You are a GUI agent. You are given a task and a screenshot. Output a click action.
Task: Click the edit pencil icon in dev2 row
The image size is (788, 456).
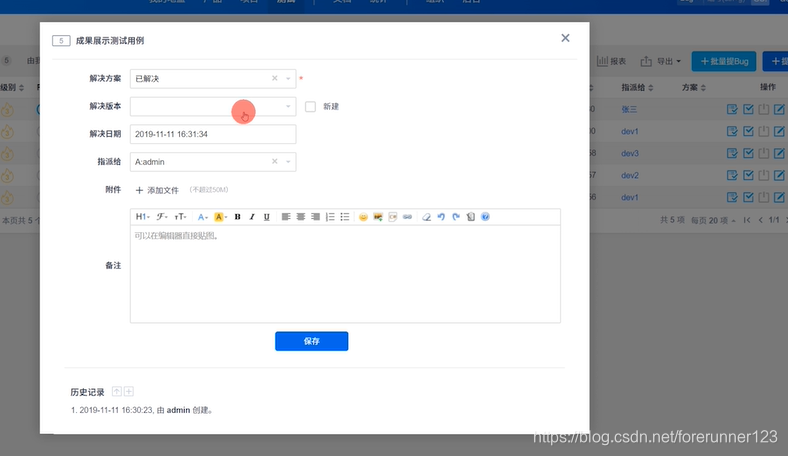779,175
